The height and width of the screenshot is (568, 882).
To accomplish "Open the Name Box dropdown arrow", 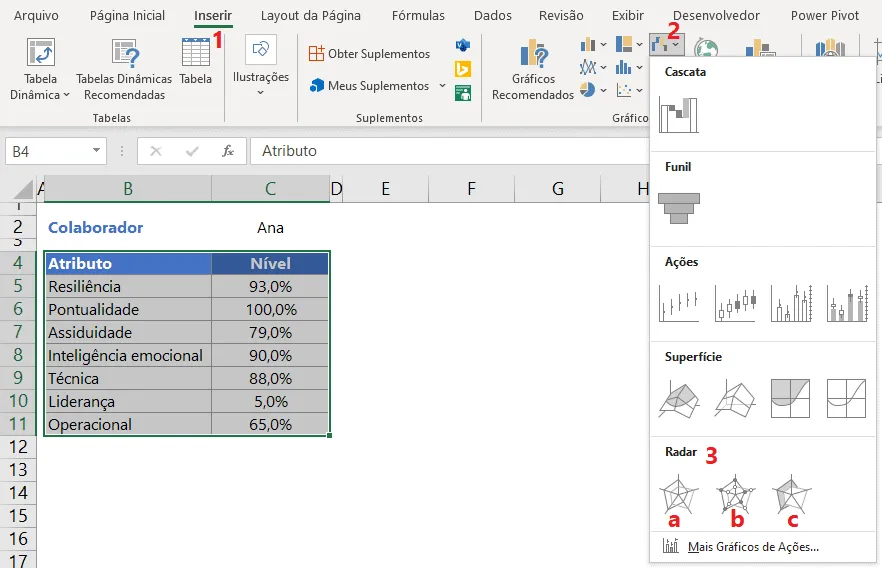I will [x=96, y=151].
